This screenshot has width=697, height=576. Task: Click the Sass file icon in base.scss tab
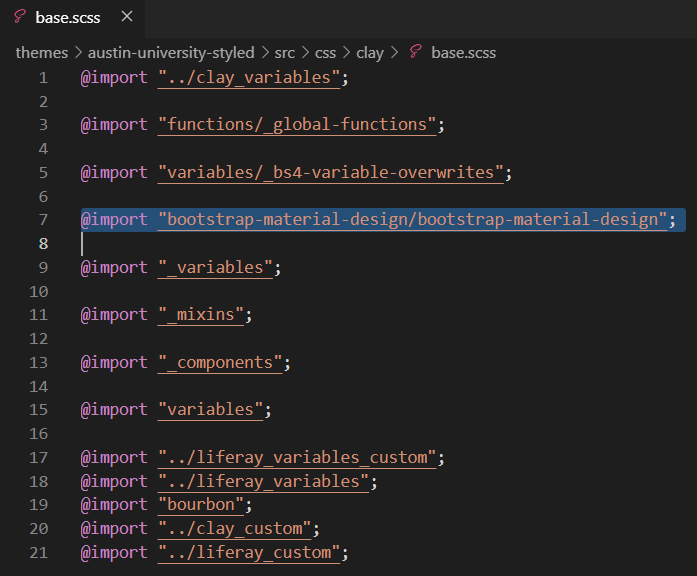pyautogui.click(x=19, y=18)
